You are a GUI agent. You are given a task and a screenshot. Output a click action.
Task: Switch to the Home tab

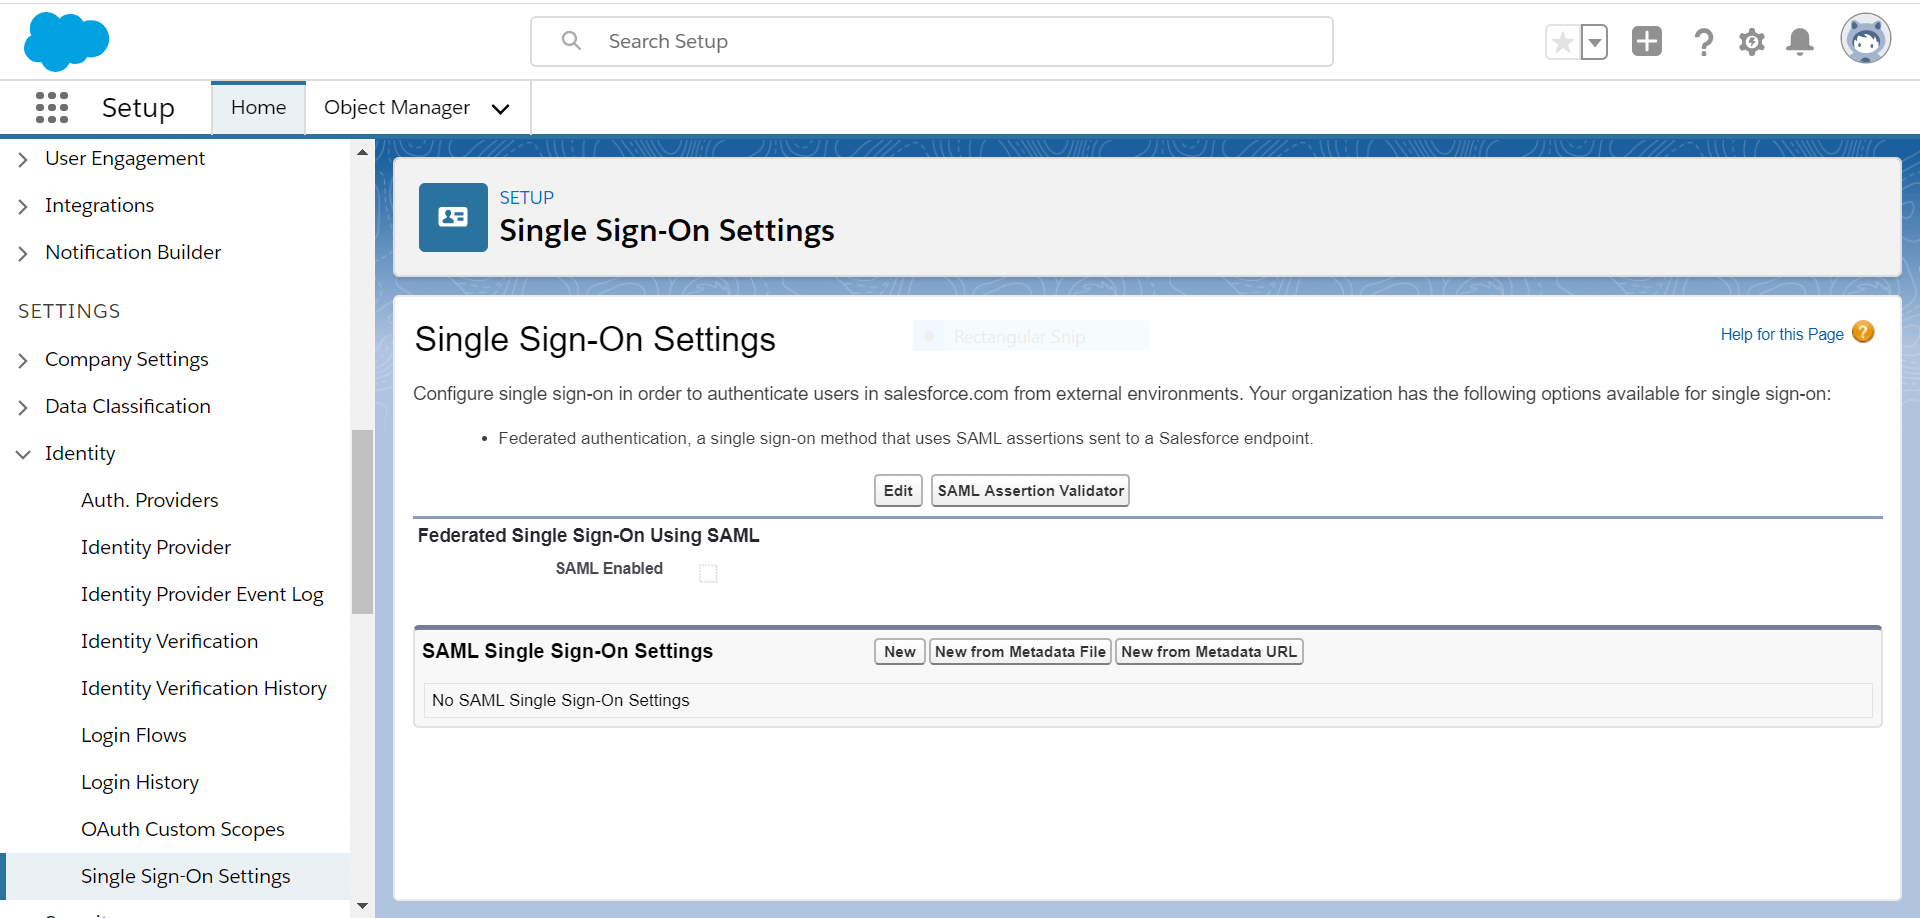pos(258,107)
